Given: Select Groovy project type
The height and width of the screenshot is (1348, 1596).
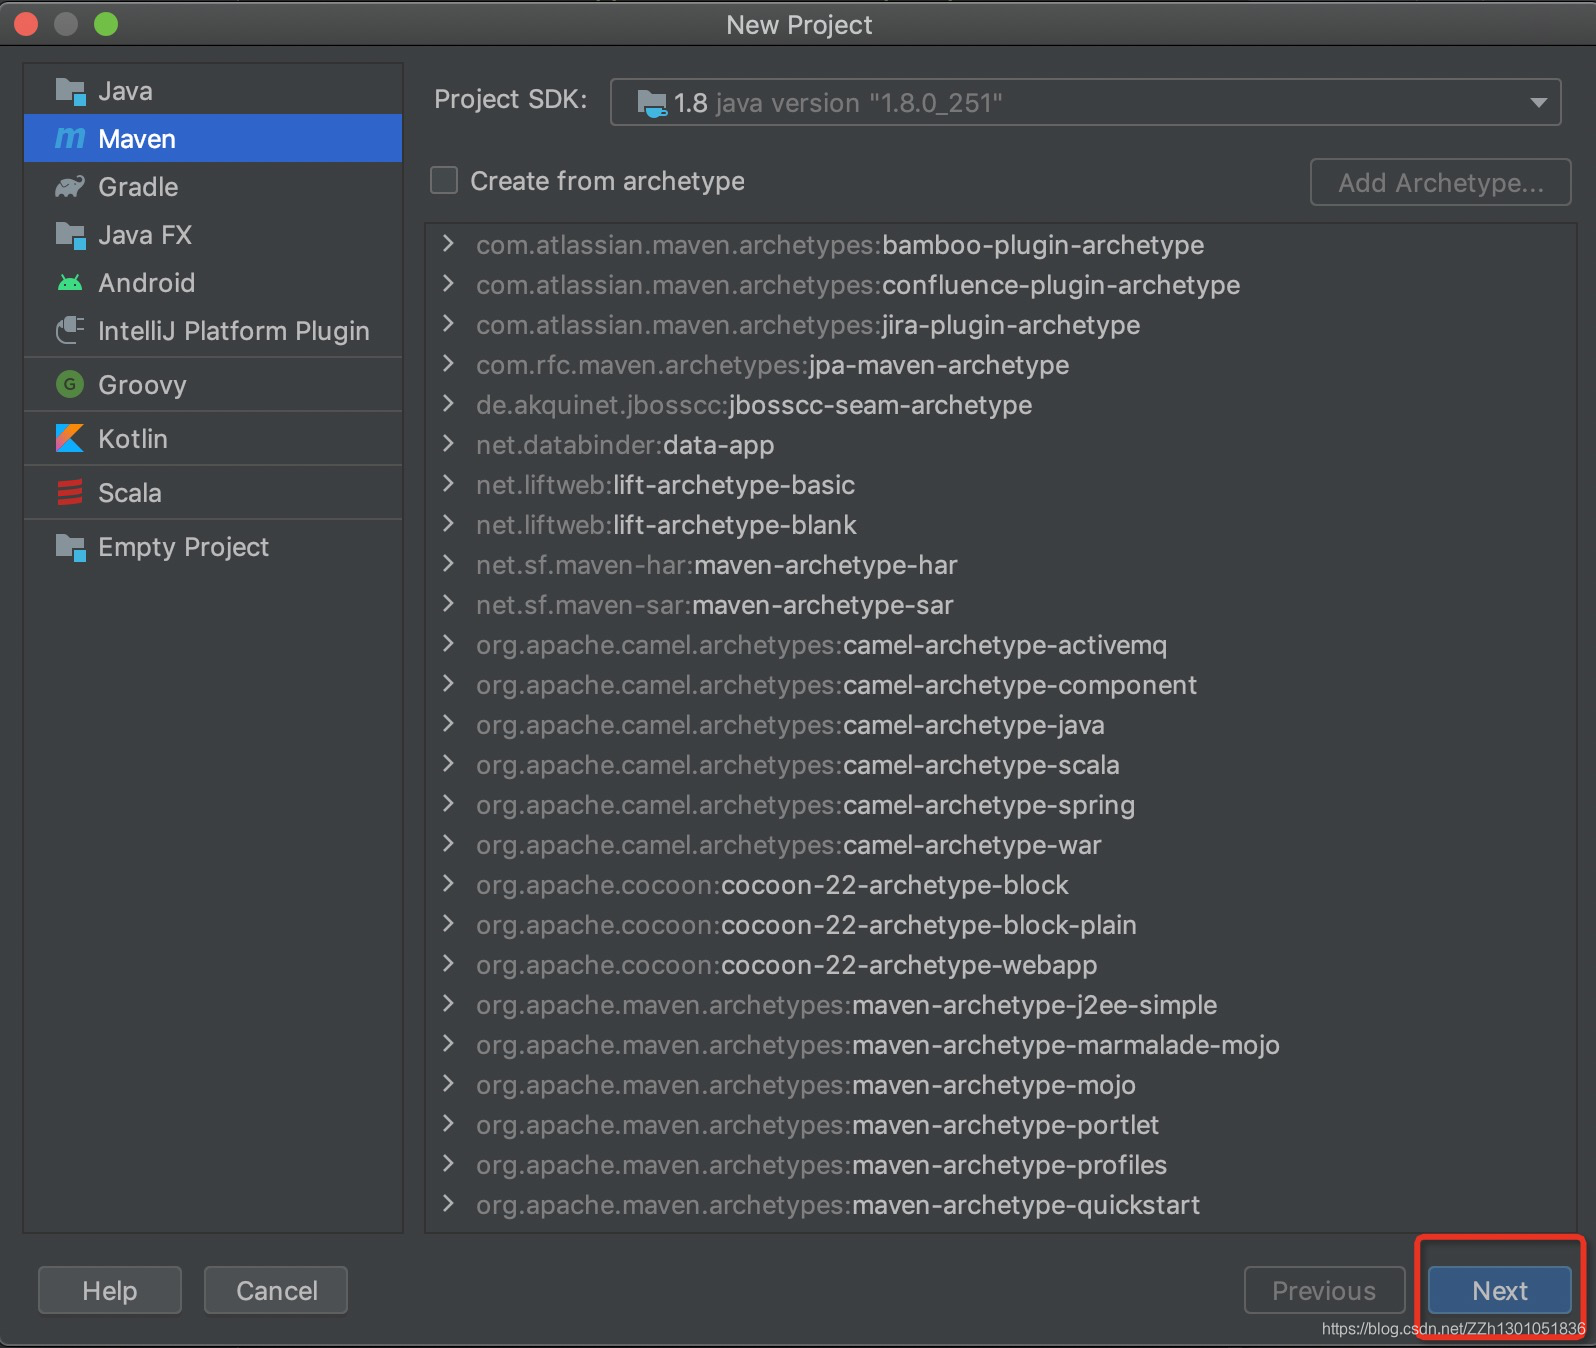Looking at the screenshot, I should [x=213, y=384].
